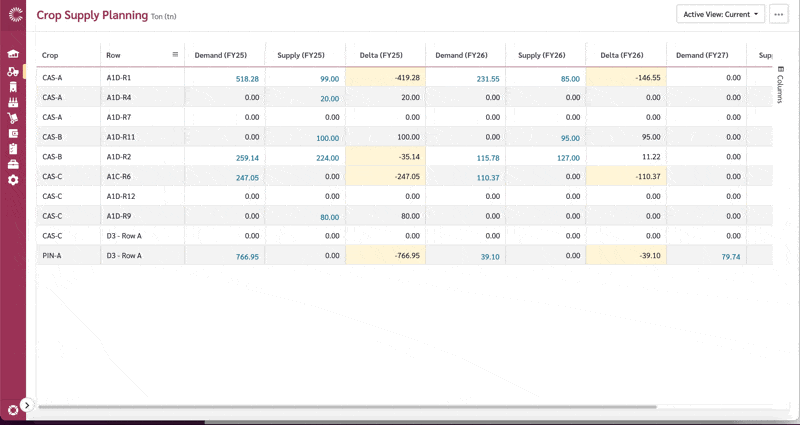Click the clipboard checklist icon in sidebar
The image size is (800, 425).
coord(13,149)
